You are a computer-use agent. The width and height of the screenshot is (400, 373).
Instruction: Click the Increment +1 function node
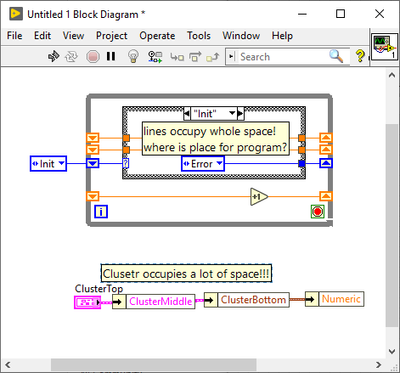259,197
